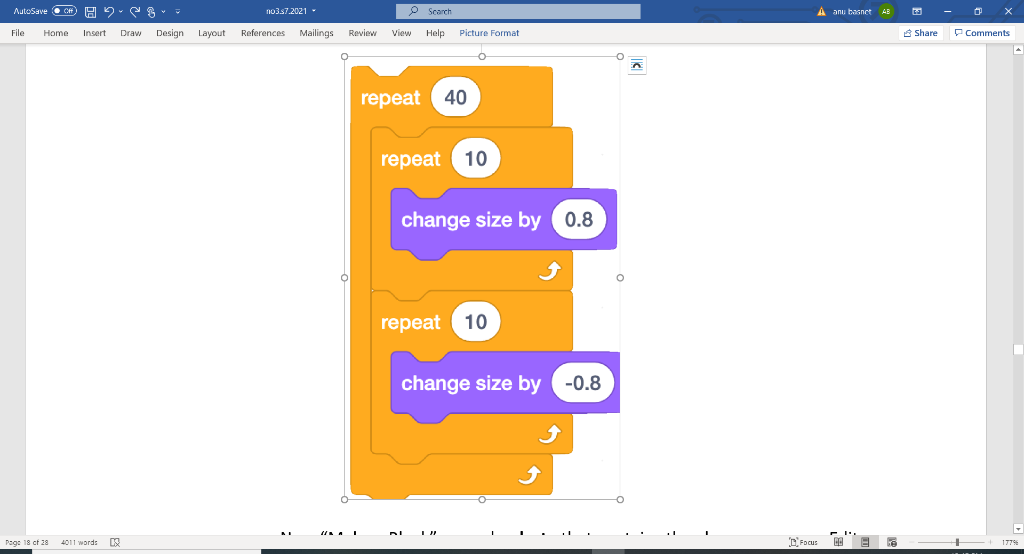Click the bottom-middle picture resize handle
The image size is (1024, 554).
[x=482, y=500]
